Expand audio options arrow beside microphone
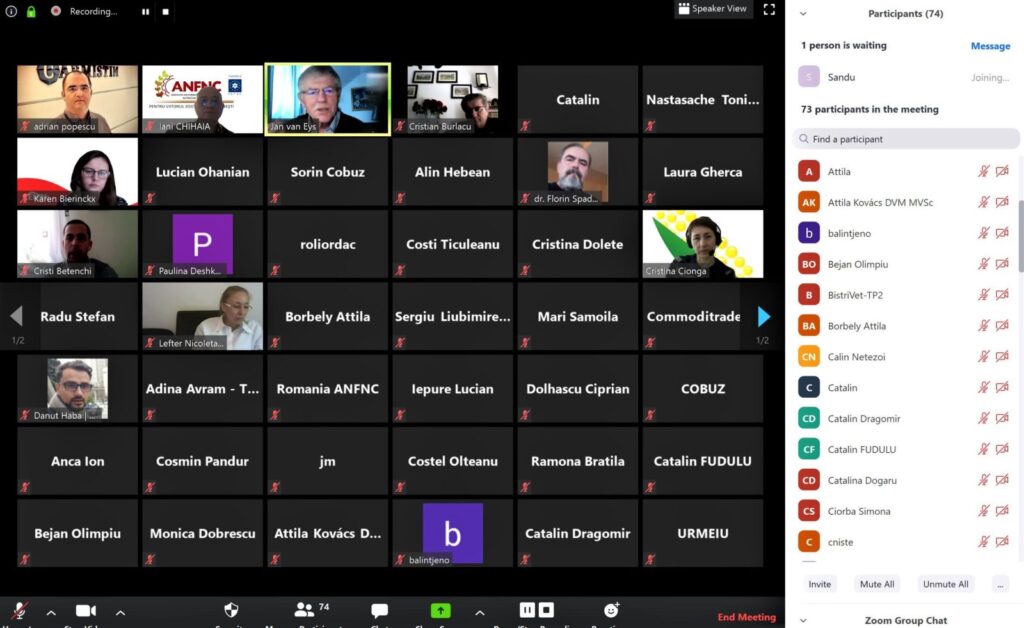This screenshot has height=628, width=1024. click(x=51, y=612)
